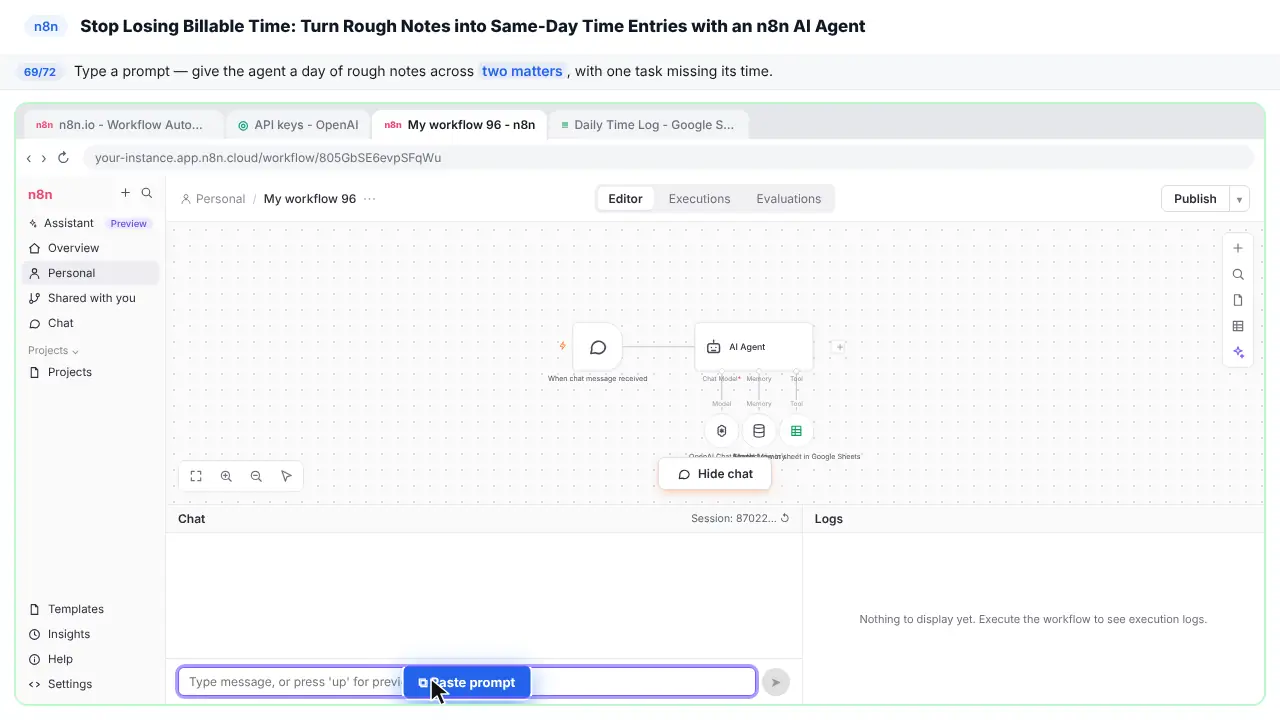
Task: Select the memory node under AI Agent
Action: click(x=759, y=431)
